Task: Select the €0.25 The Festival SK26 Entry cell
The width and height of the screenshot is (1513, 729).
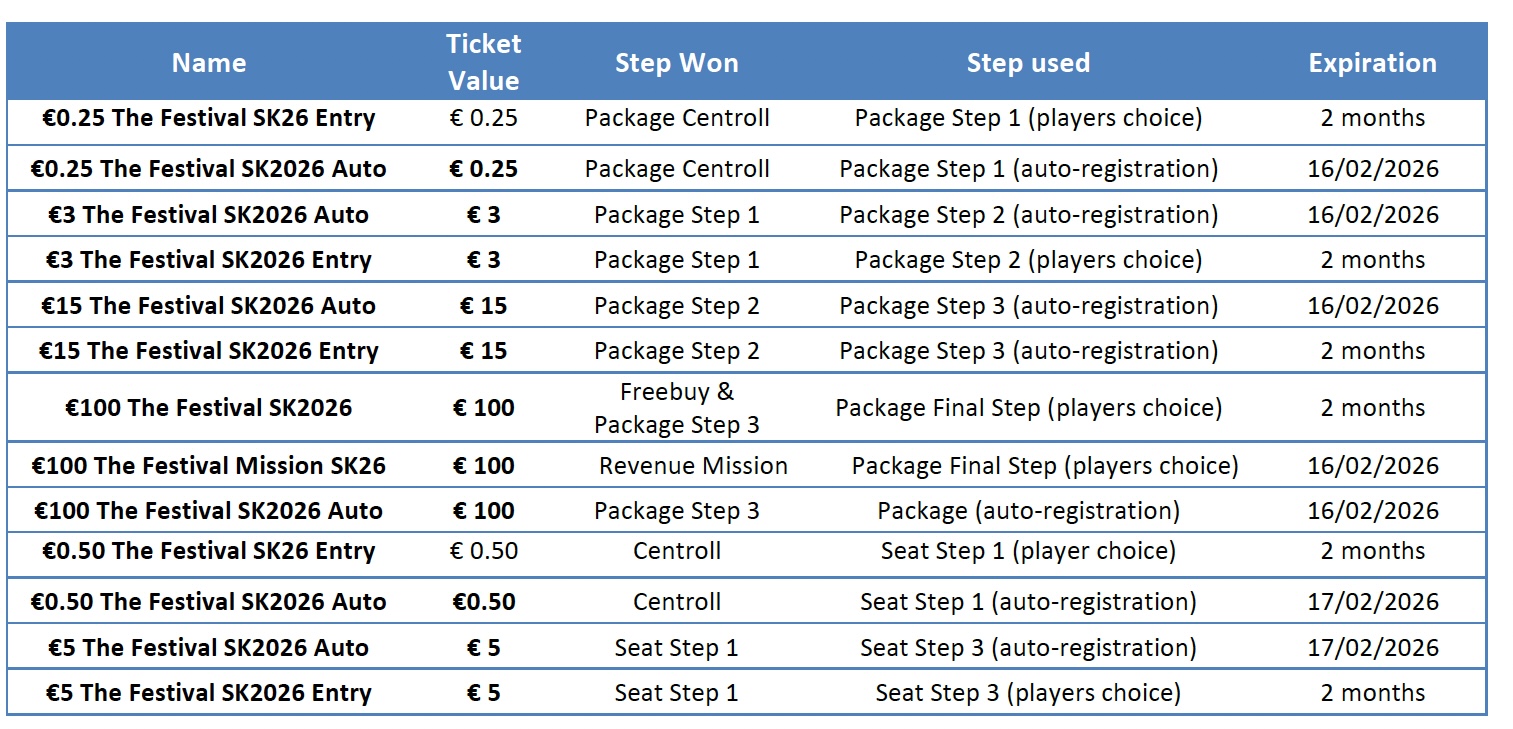Action: pyautogui.click(x=209, y=118)
